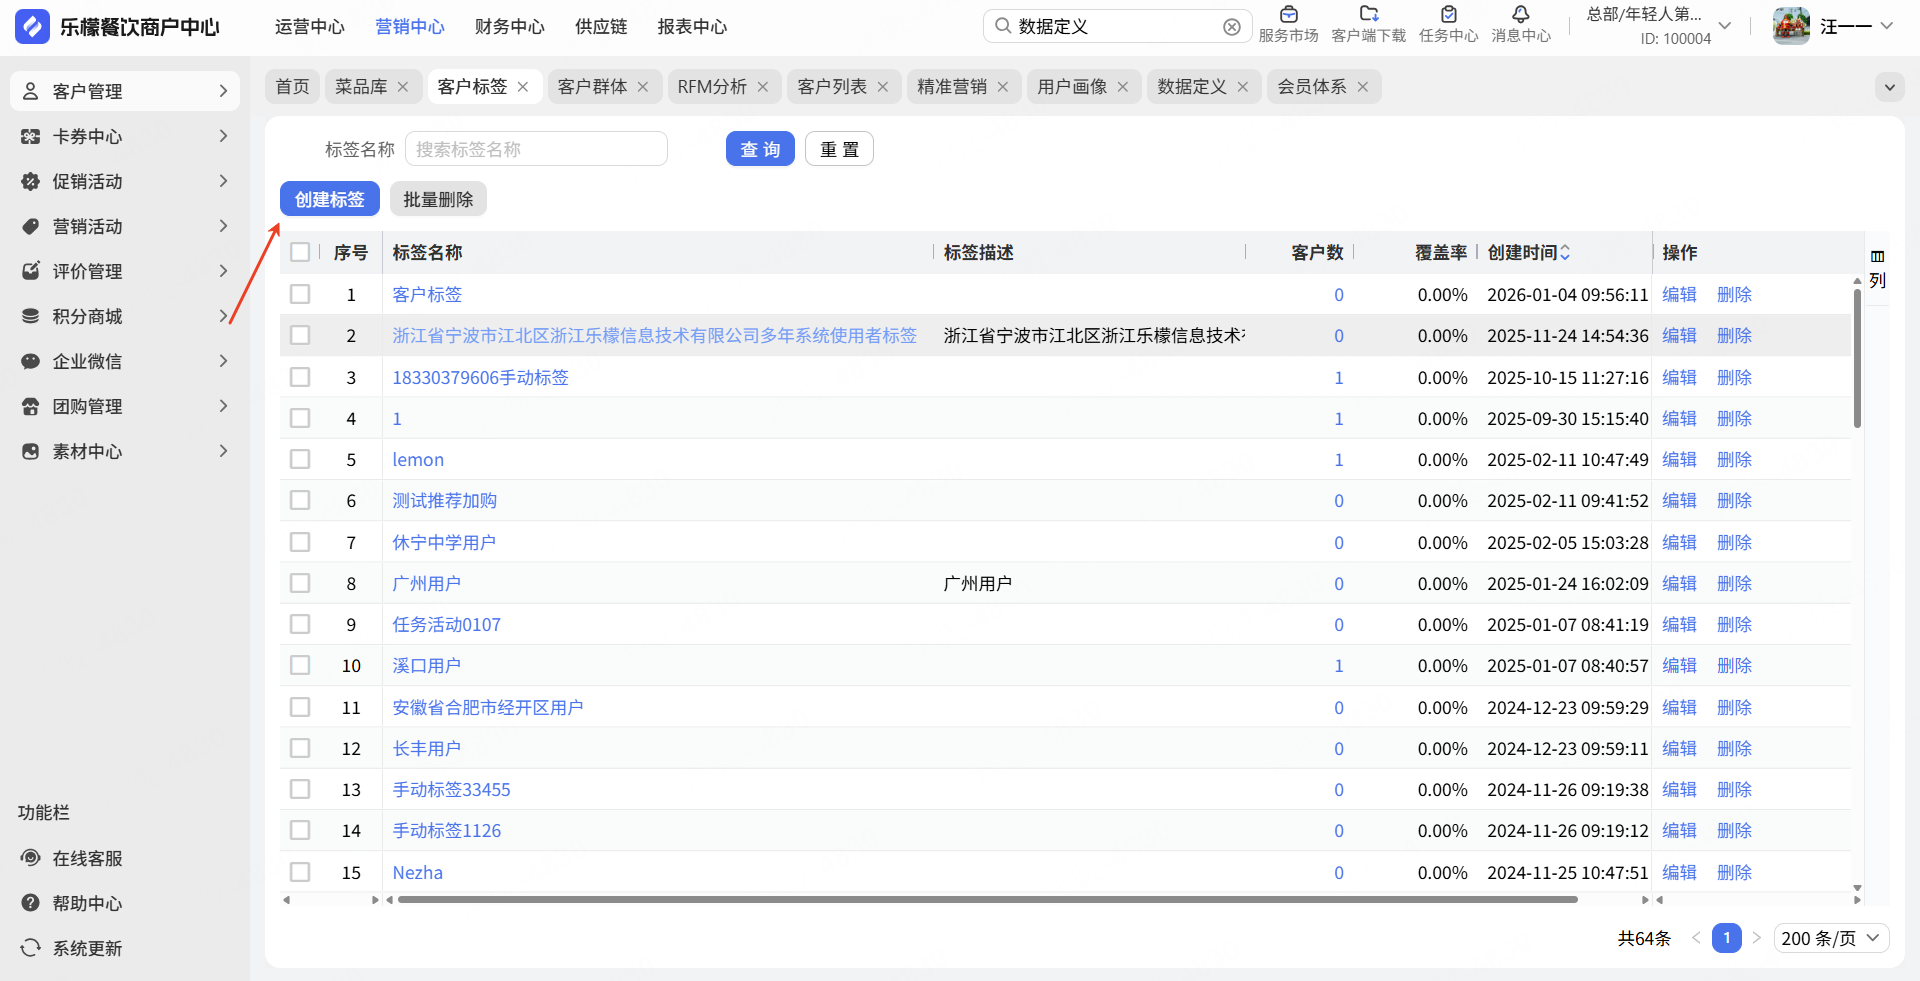Click the 客户端下载 download icon
1920x981 pixels.
1368,15
